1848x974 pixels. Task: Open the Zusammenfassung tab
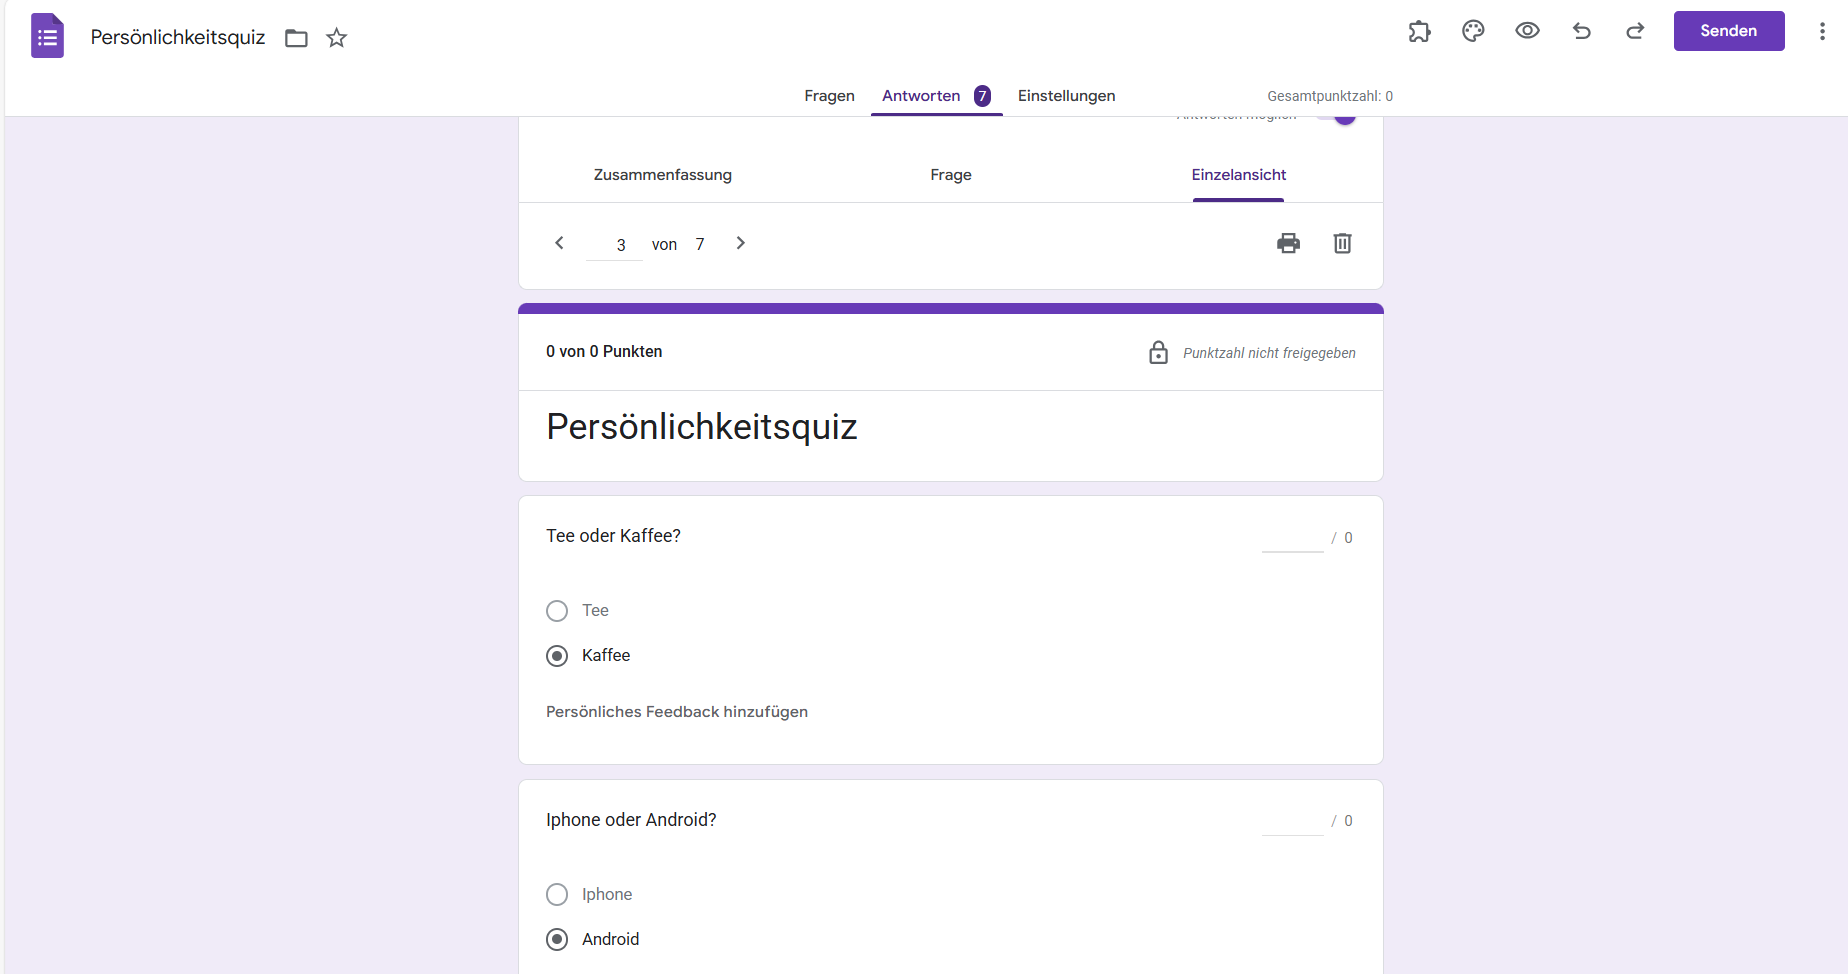662,175
